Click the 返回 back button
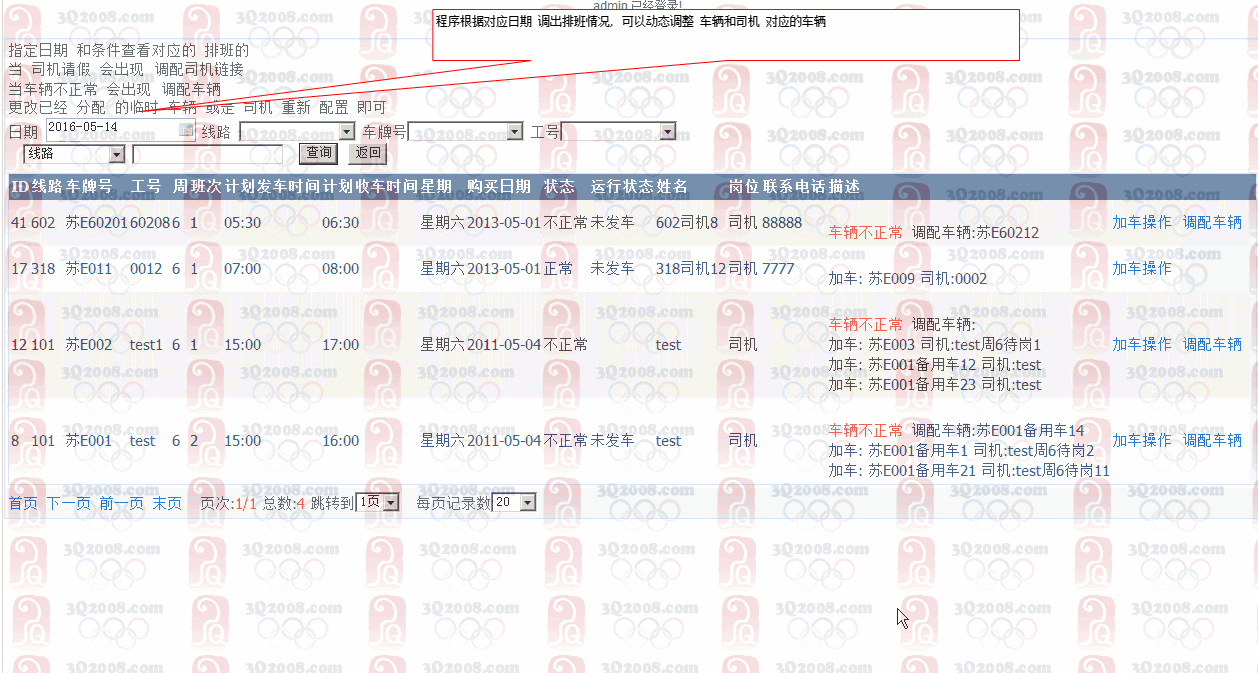Viewport: 1258px width, 673px height. 367,153
